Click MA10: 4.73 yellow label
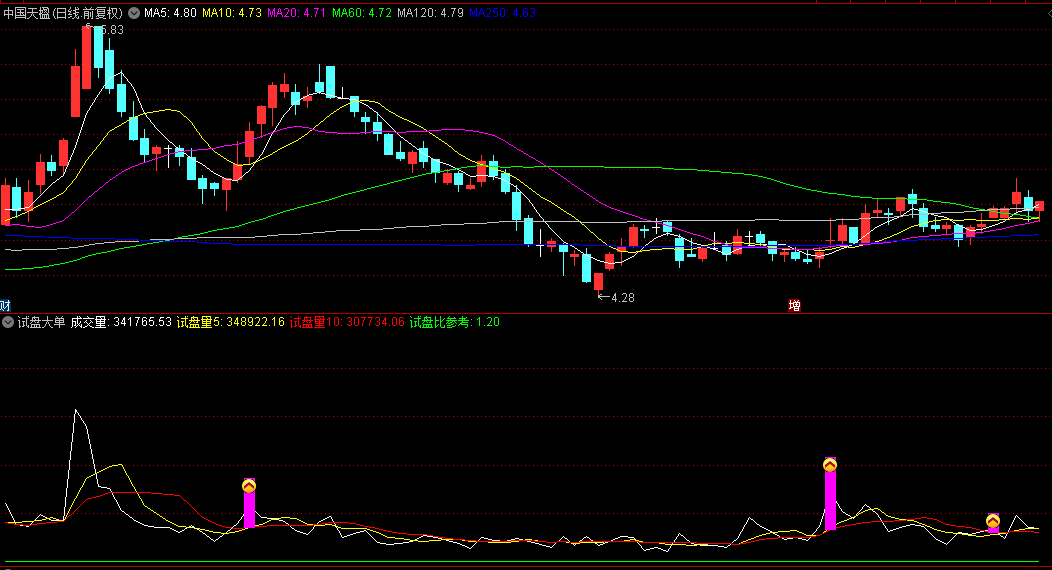Screen dimensions: 1052x570 point(232,13)
